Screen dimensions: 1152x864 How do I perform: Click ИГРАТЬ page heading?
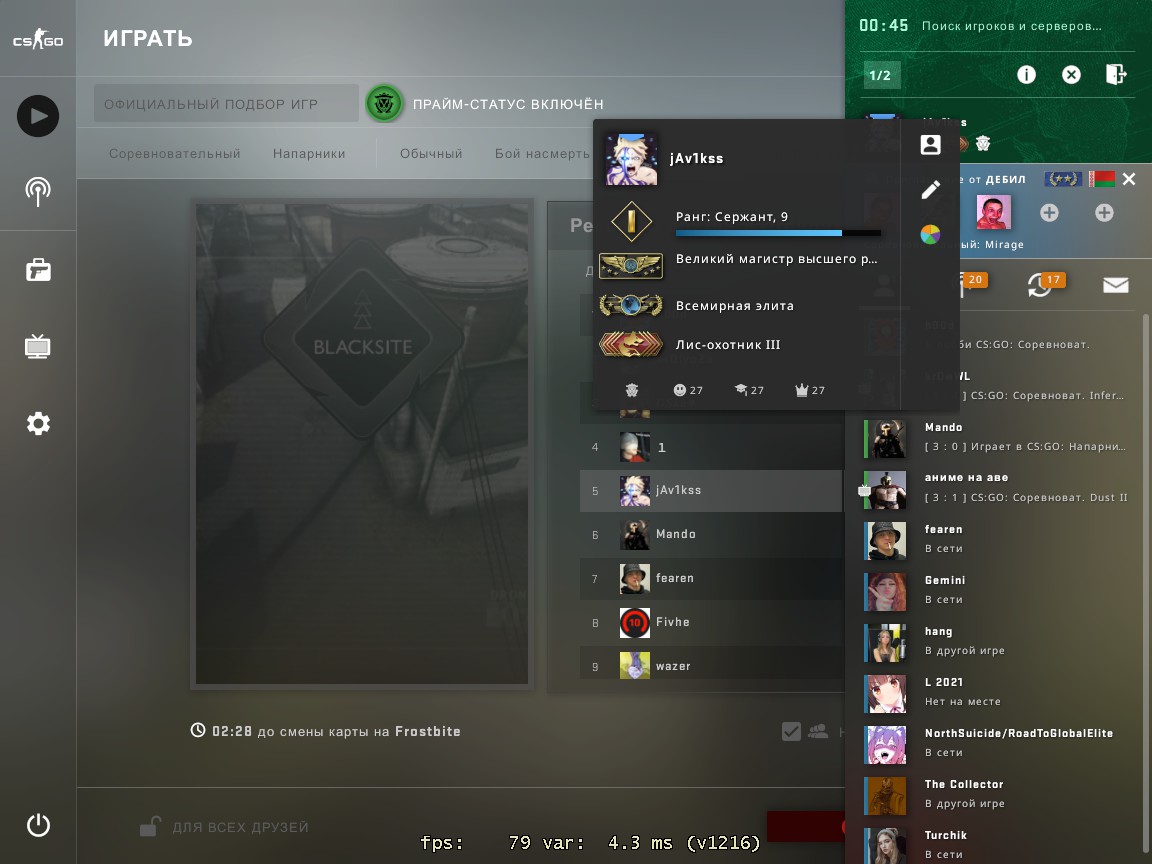pyautogui.click(x=148, y=38)
